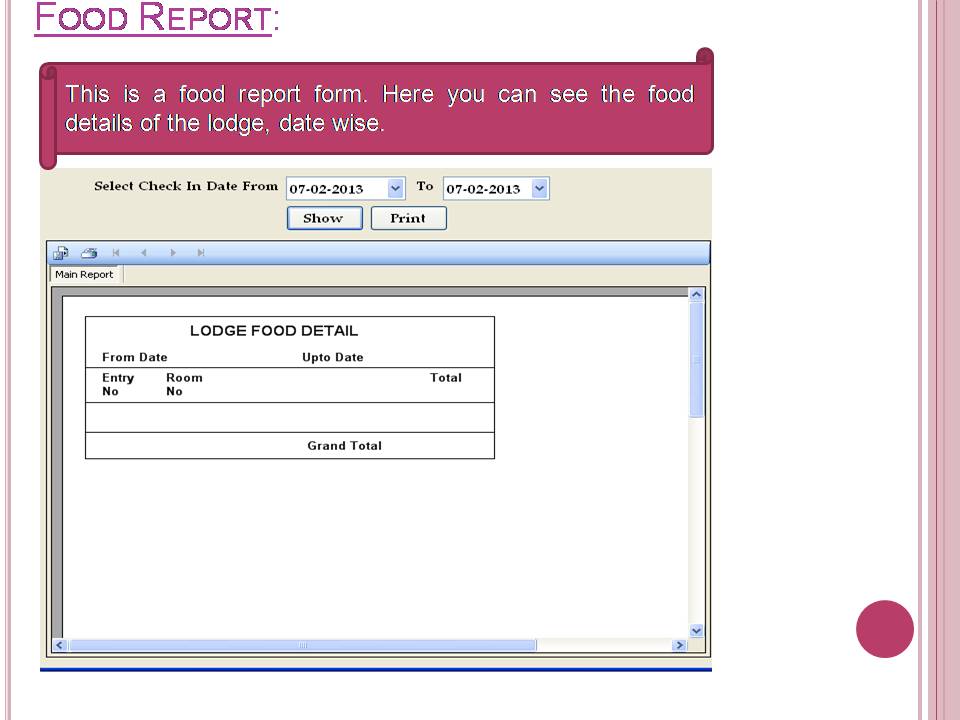Image resolution: width=960 pixels, height=720 pixels.
Task: Open the To date dropdown arrow
Action: (x=539, y=189)
